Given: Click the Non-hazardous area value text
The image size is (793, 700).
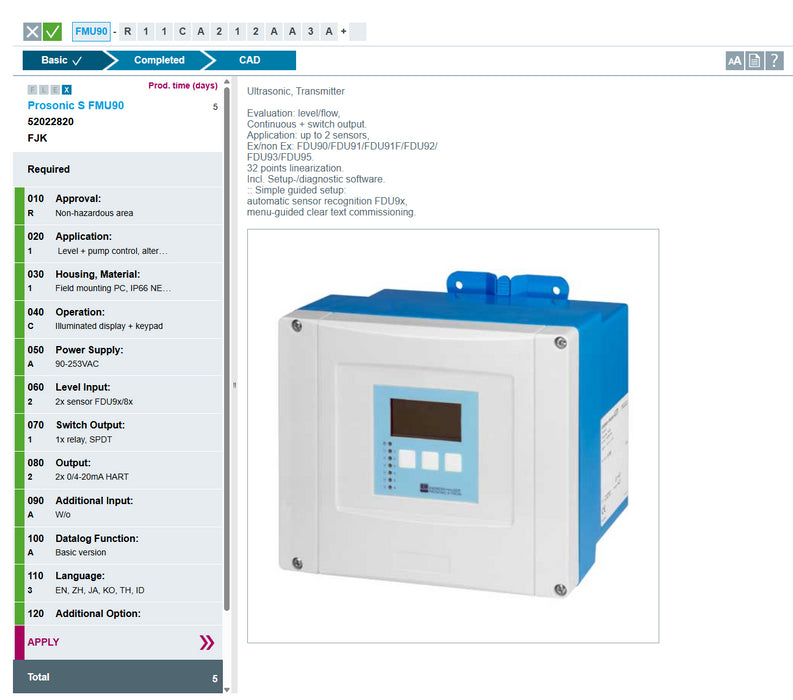Looking at the screenshot, I should click(x=94, y=213).
